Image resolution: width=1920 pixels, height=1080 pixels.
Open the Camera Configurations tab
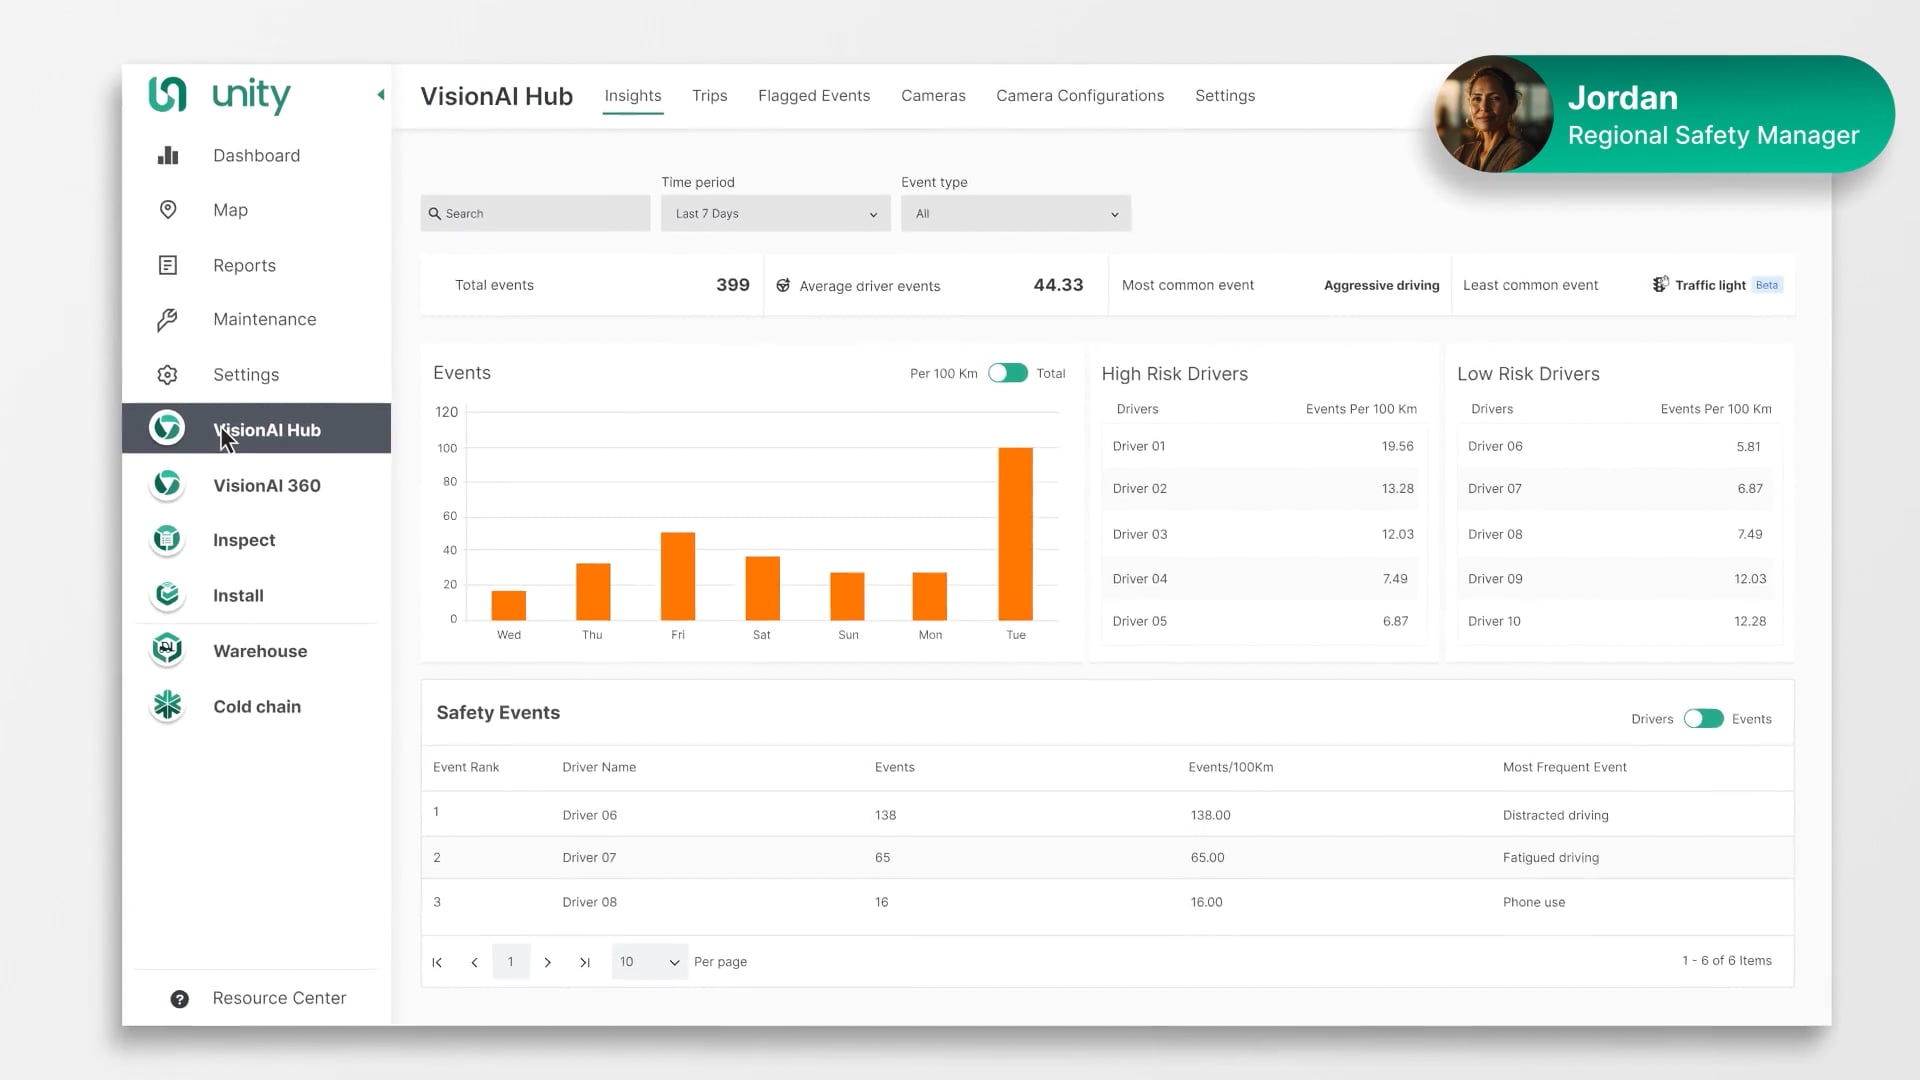[x=1079, y=96]
